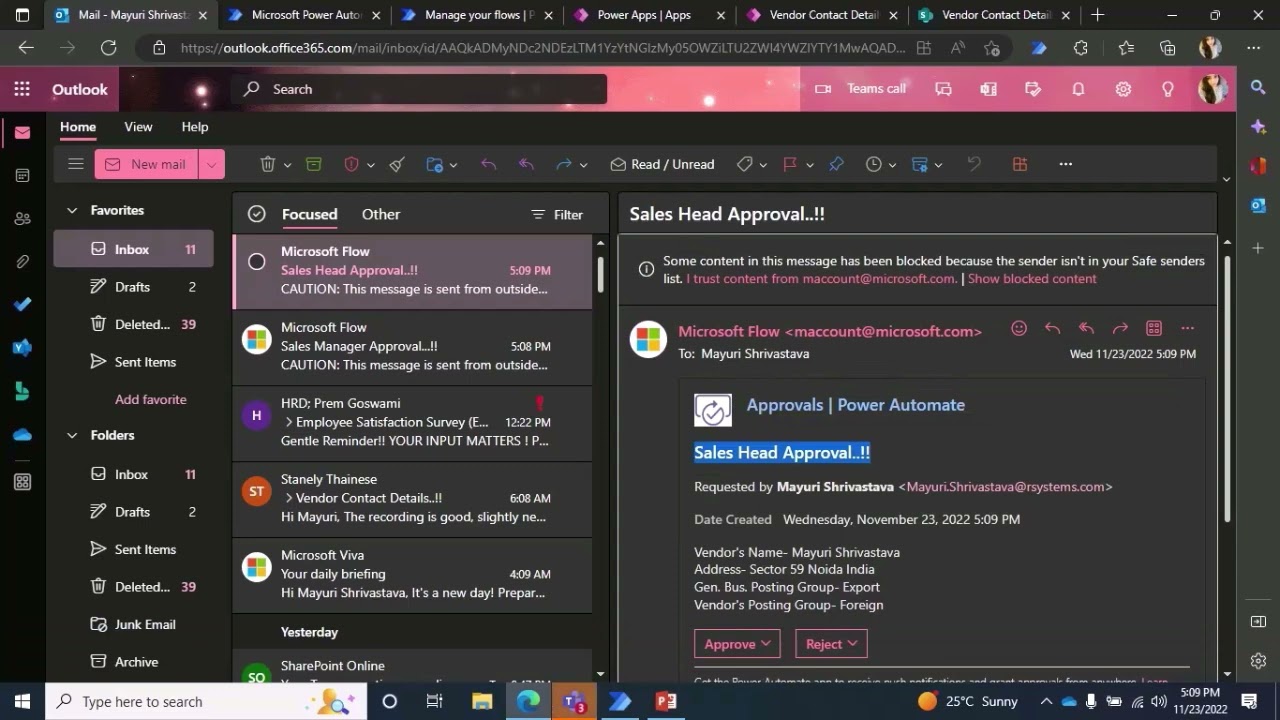Open To Do checkmark in the left rail
1280x720 pixels.
coord(22,304)
